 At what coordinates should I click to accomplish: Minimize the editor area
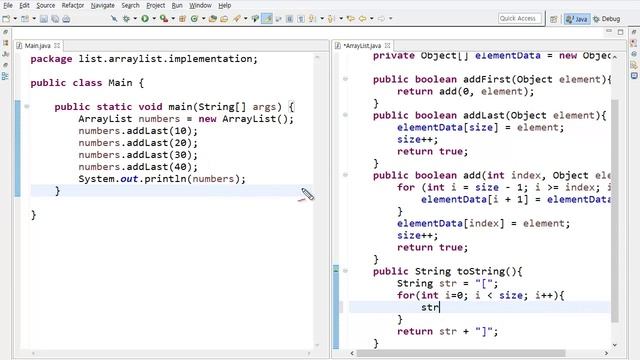[609, 31]
